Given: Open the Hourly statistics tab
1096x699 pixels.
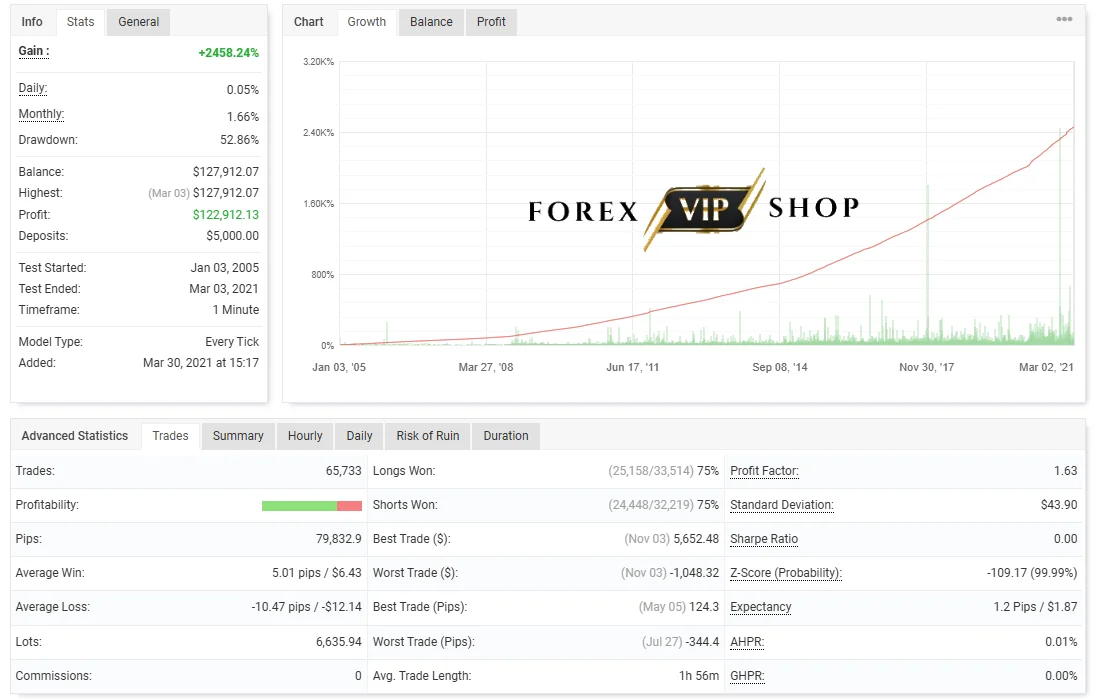Looking at the screenshot, I should [305, 435].
